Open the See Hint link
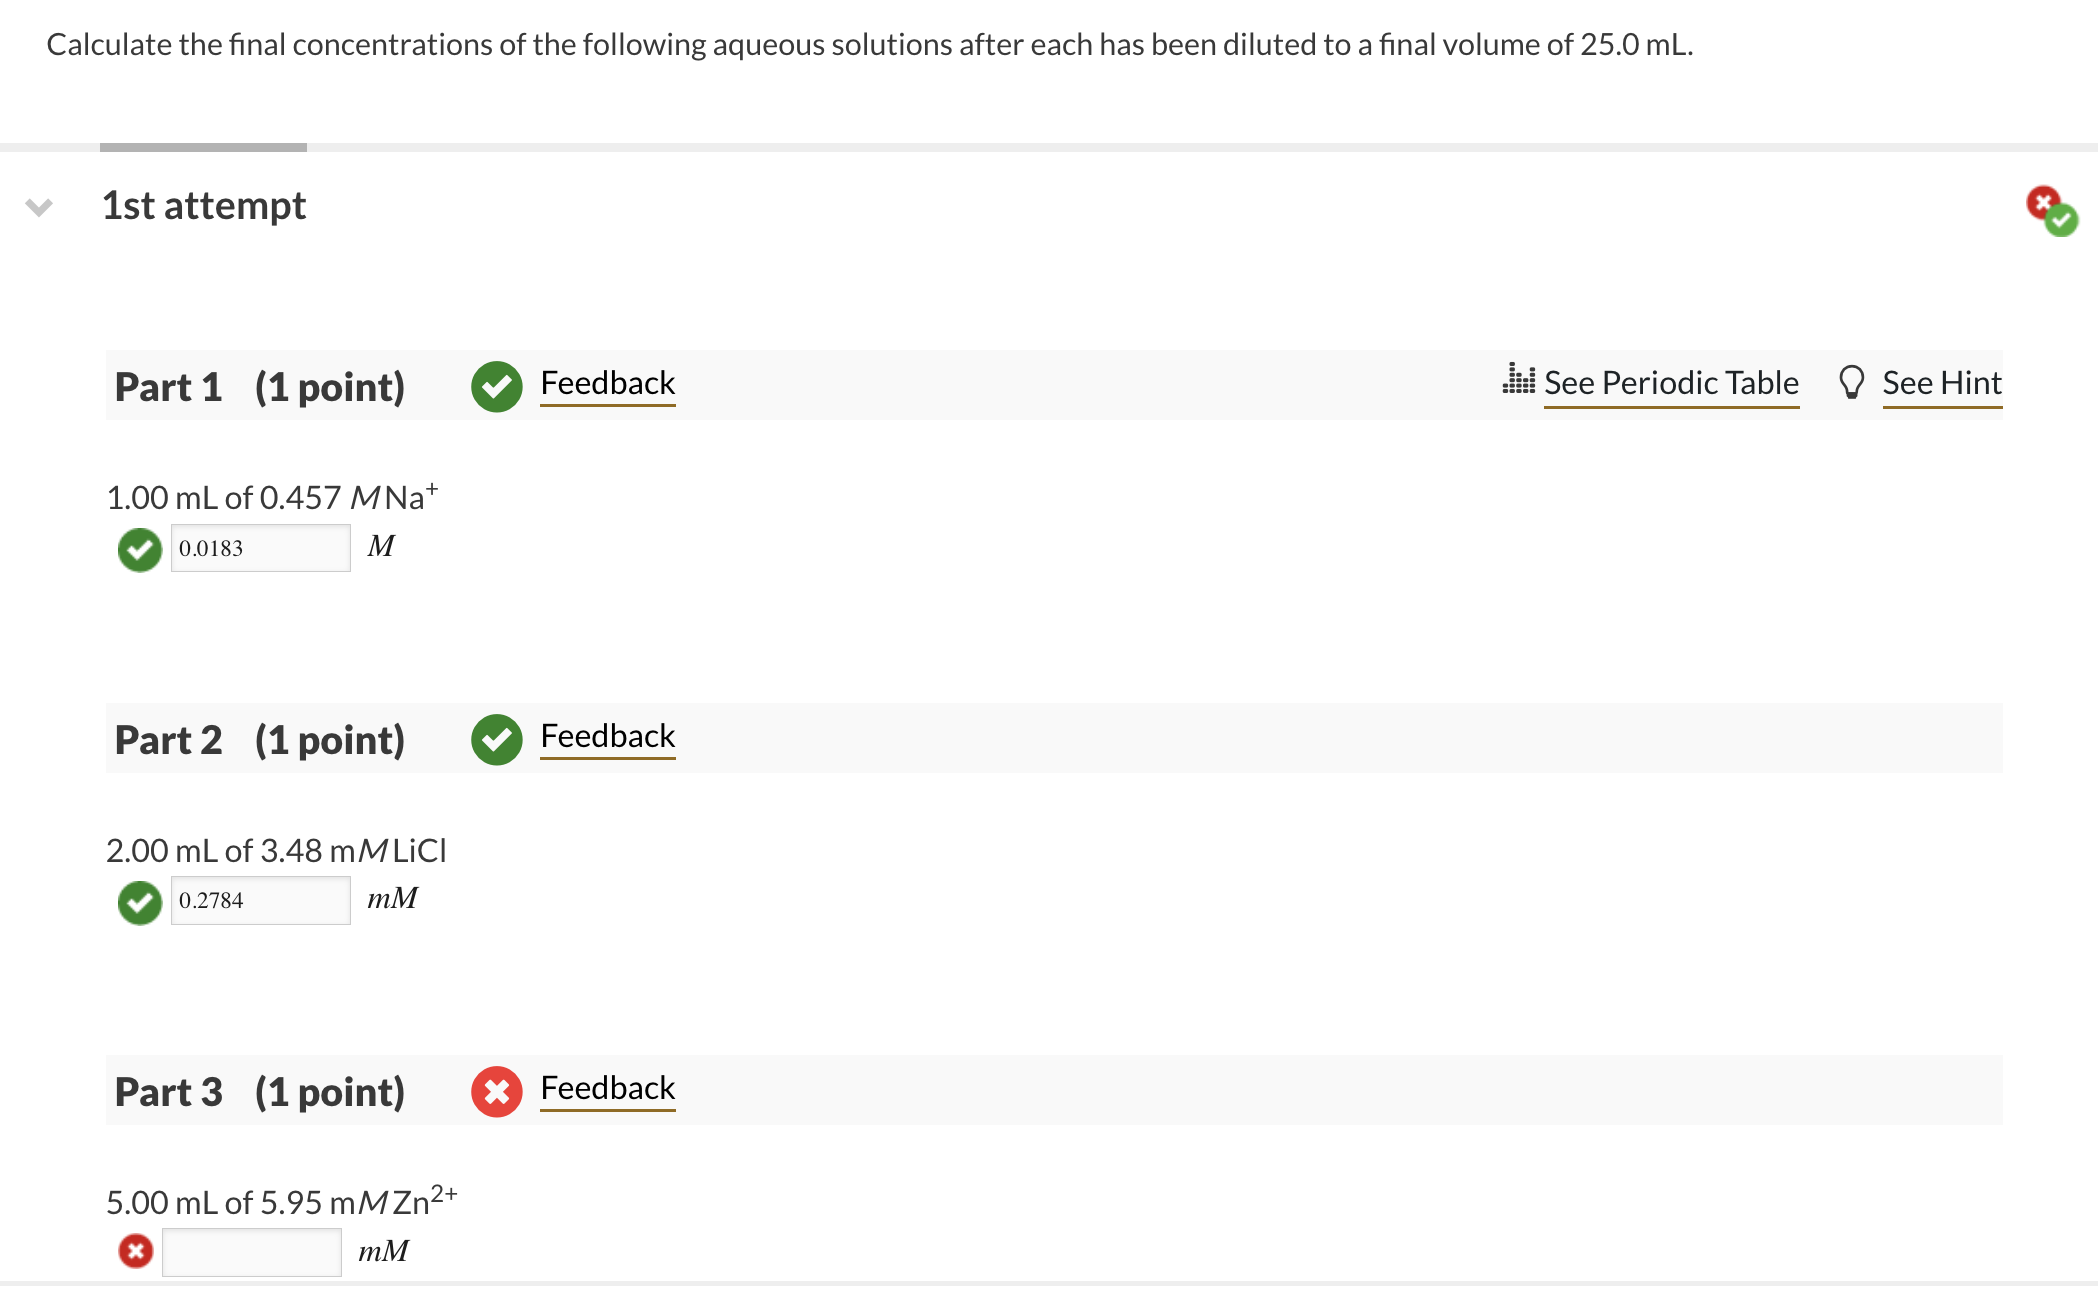Image resolution: width=2098 pixels, height=1294 pixels. pos(1942,382)
